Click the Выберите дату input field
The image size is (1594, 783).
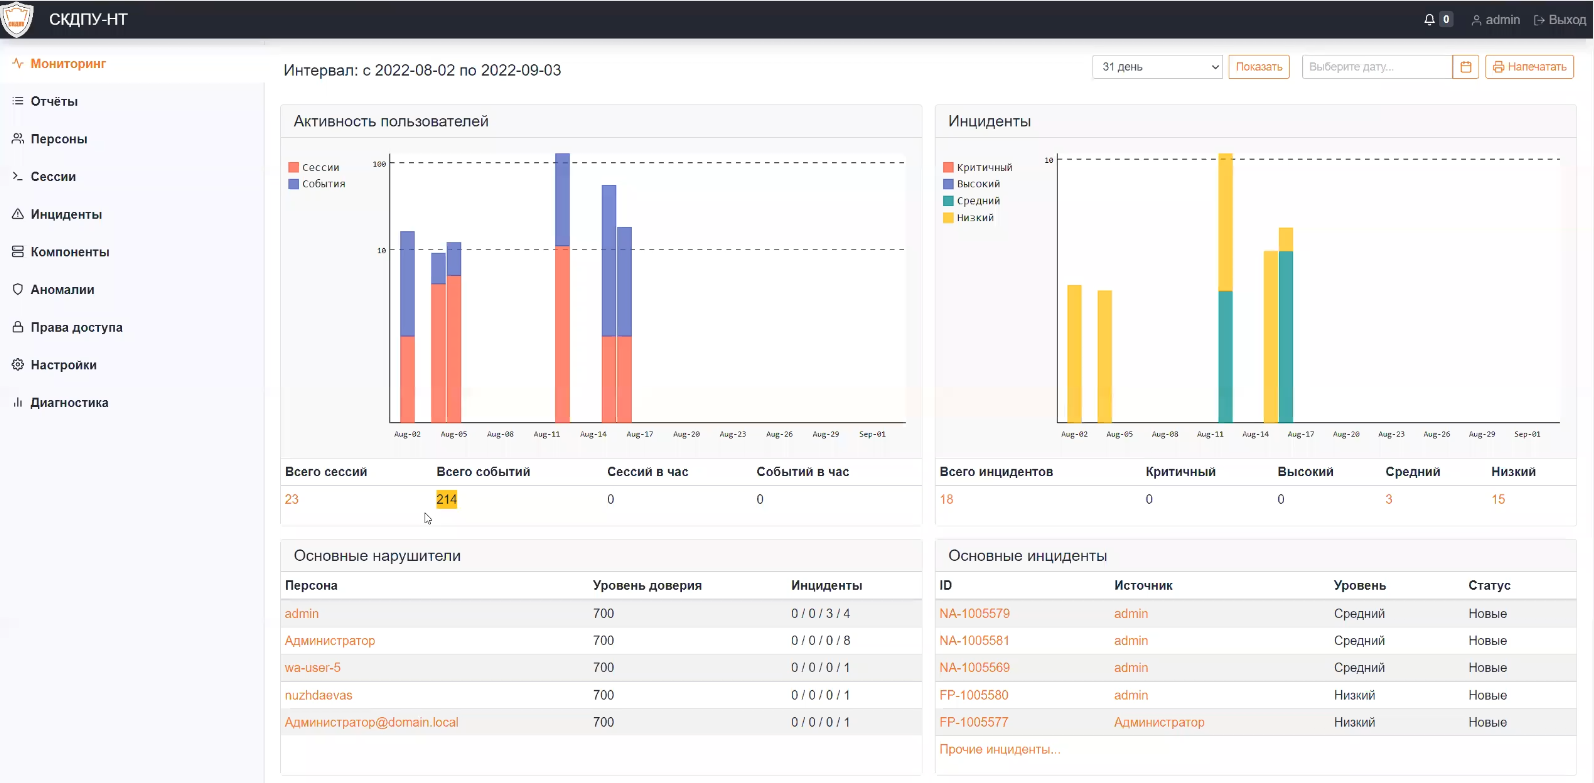[1377, 67]
